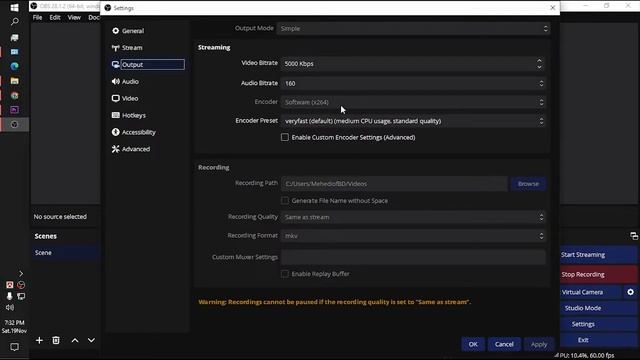The height and width of the screenshot is (360, 640).
Task: Toggle Studio Mode in OBS
Action: coord(598,308)
